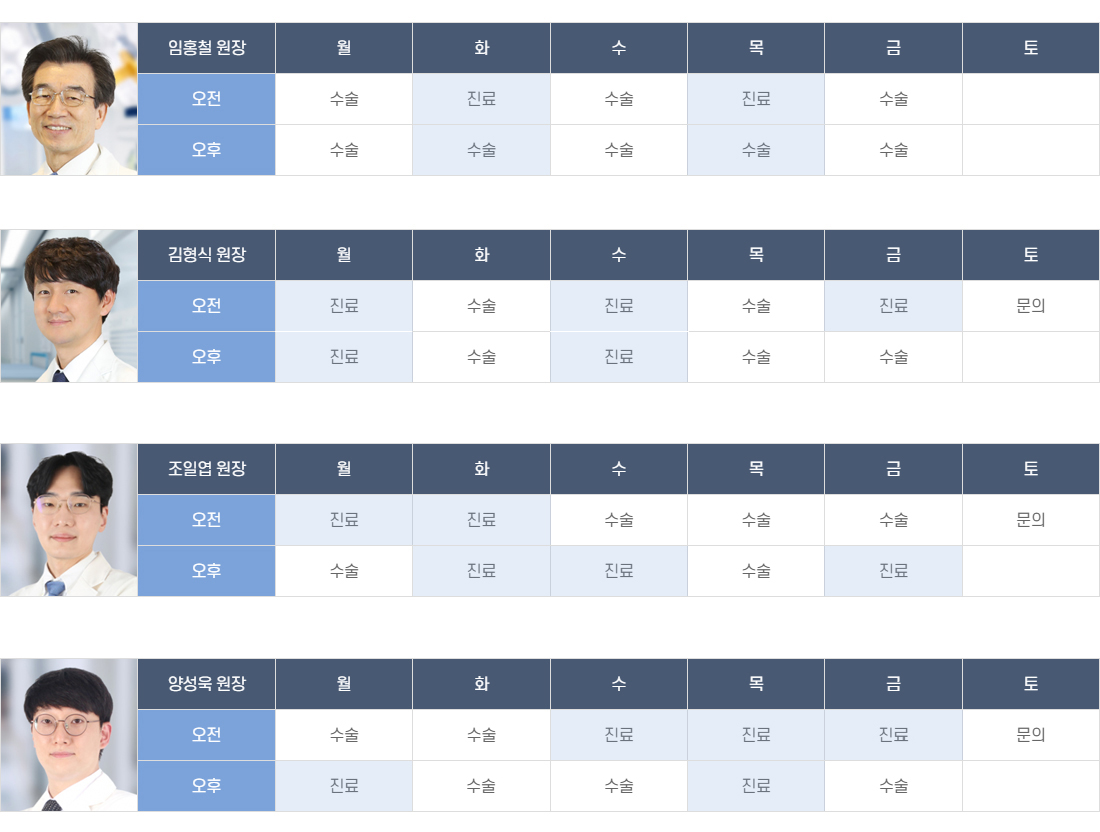Click the photo of 양성욱 원장

[69, 734]
